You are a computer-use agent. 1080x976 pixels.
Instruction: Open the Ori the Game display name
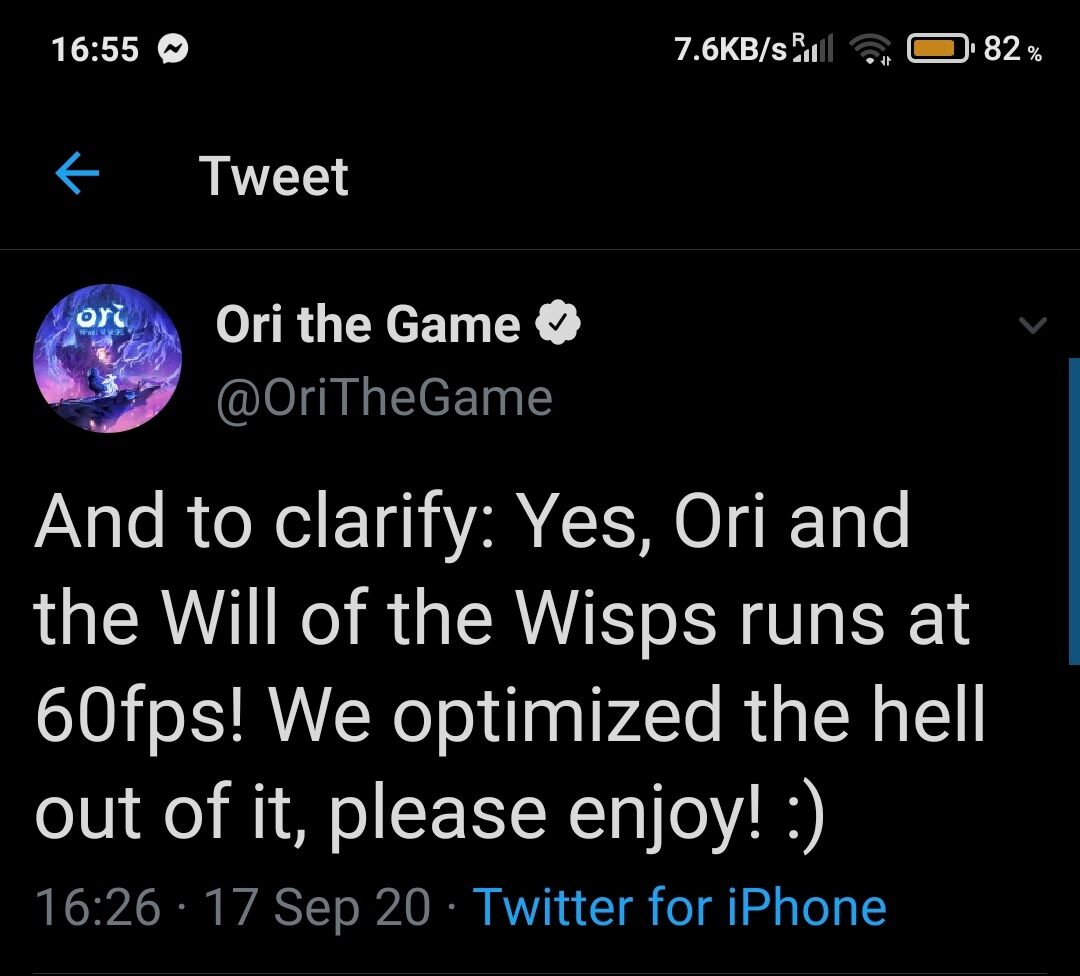pyautogui.click(x=368, y=324)
